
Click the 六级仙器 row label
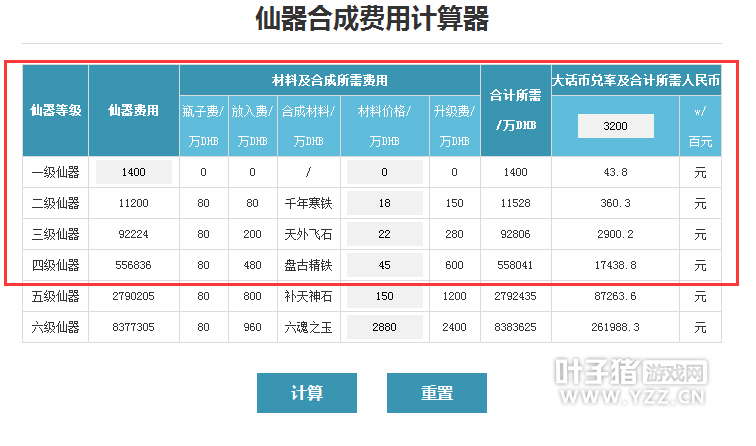coord(56,327)
